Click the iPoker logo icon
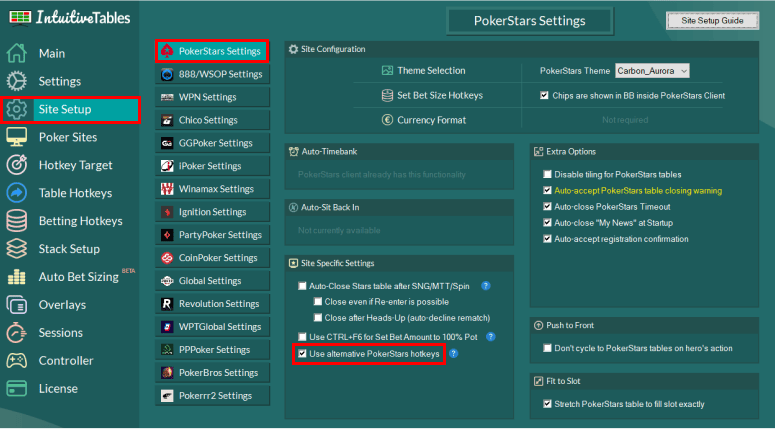 167,166
